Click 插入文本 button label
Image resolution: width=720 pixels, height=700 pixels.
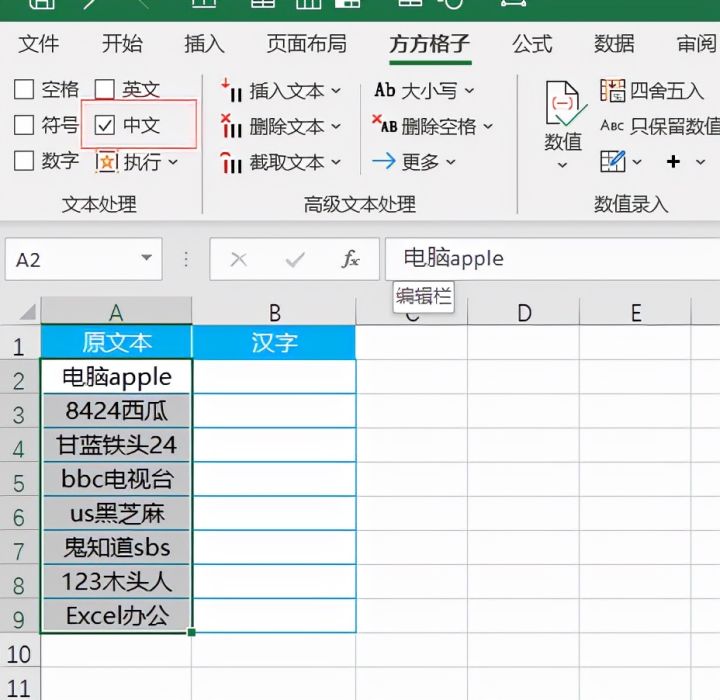(x=287, y=91)
